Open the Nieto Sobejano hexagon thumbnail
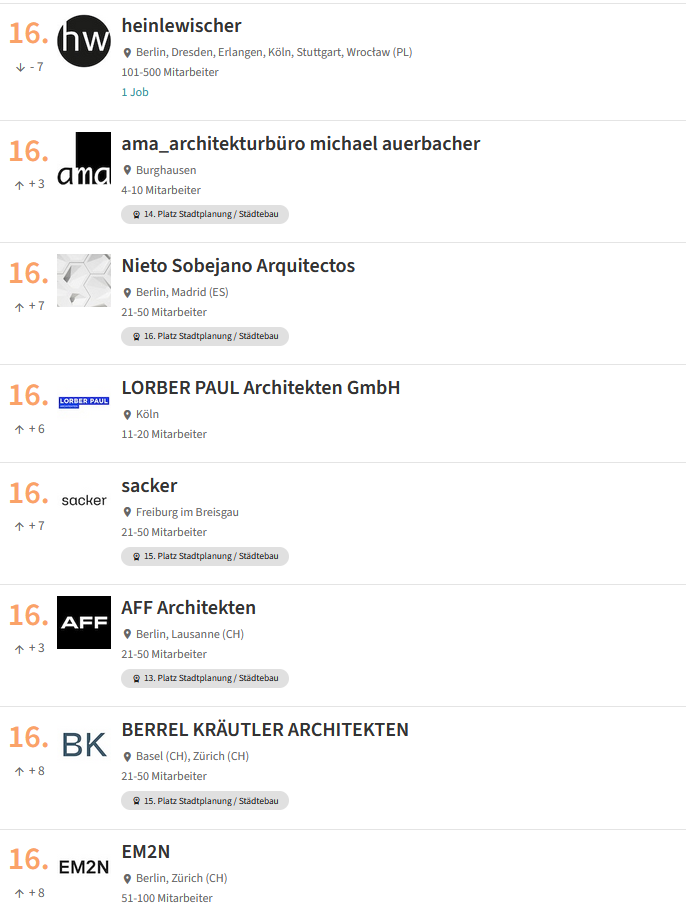686x922 pixels. 84,280
